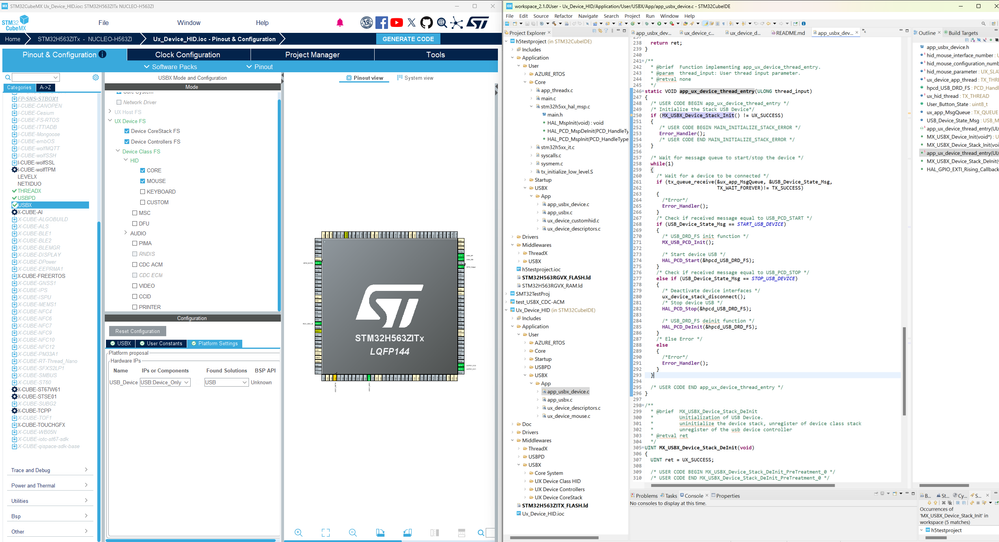Viewport: 999px width, 542px height.
Task: Minimize the Project Explorer panel in CubeIDE
Action: pos(616,31)
